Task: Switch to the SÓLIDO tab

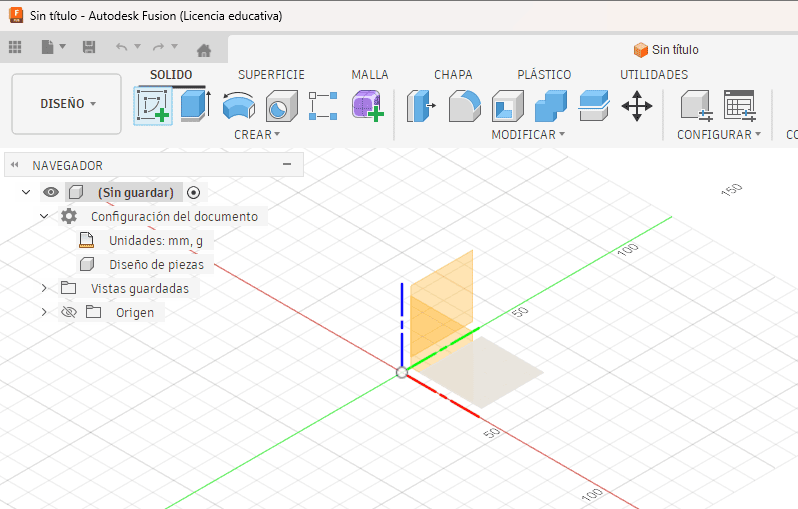Action: pyautogui.click(x=171, y=75)
